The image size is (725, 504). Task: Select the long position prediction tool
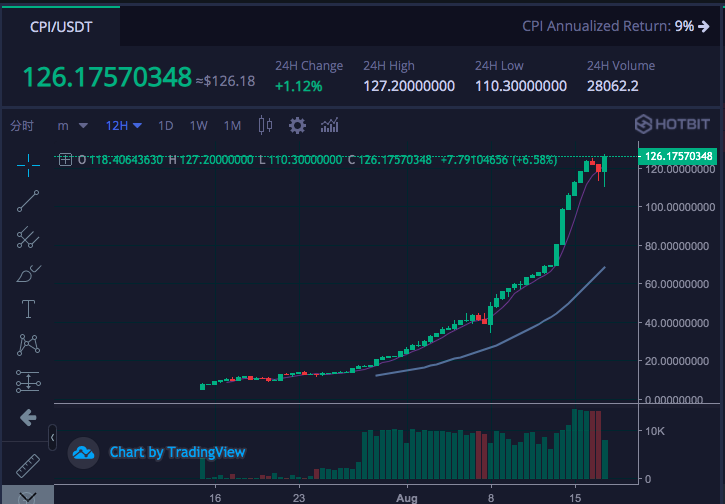click(x=28, y=381)
